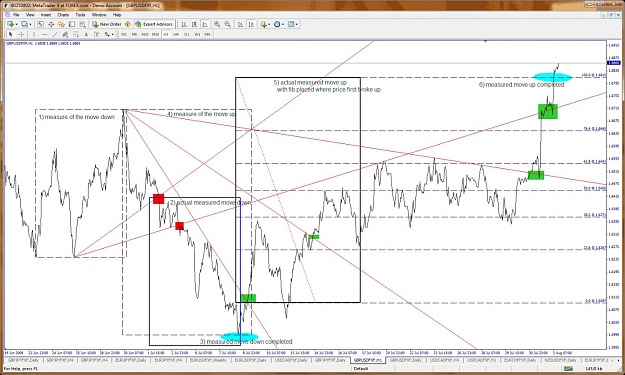Screen dimensions: 625x375
Task: Toggle the Expert Advisors button
Action: click(154, 24)
